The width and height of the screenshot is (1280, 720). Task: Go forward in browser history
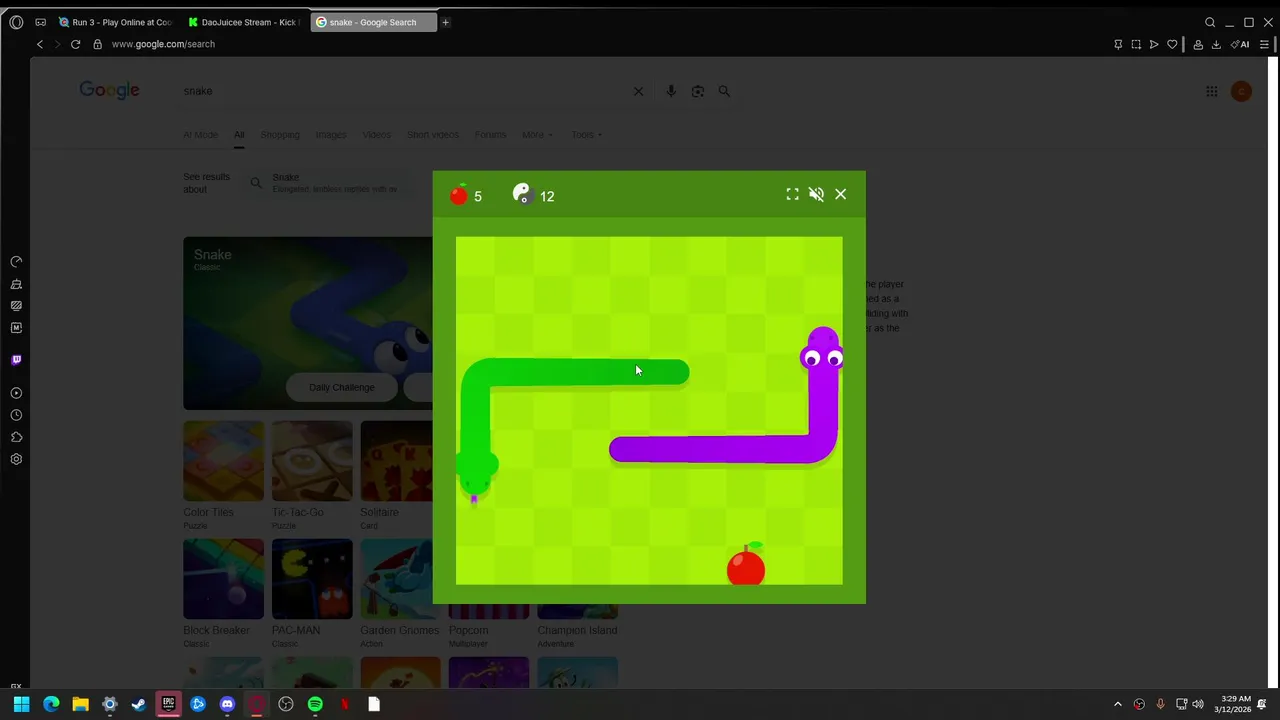57,44
